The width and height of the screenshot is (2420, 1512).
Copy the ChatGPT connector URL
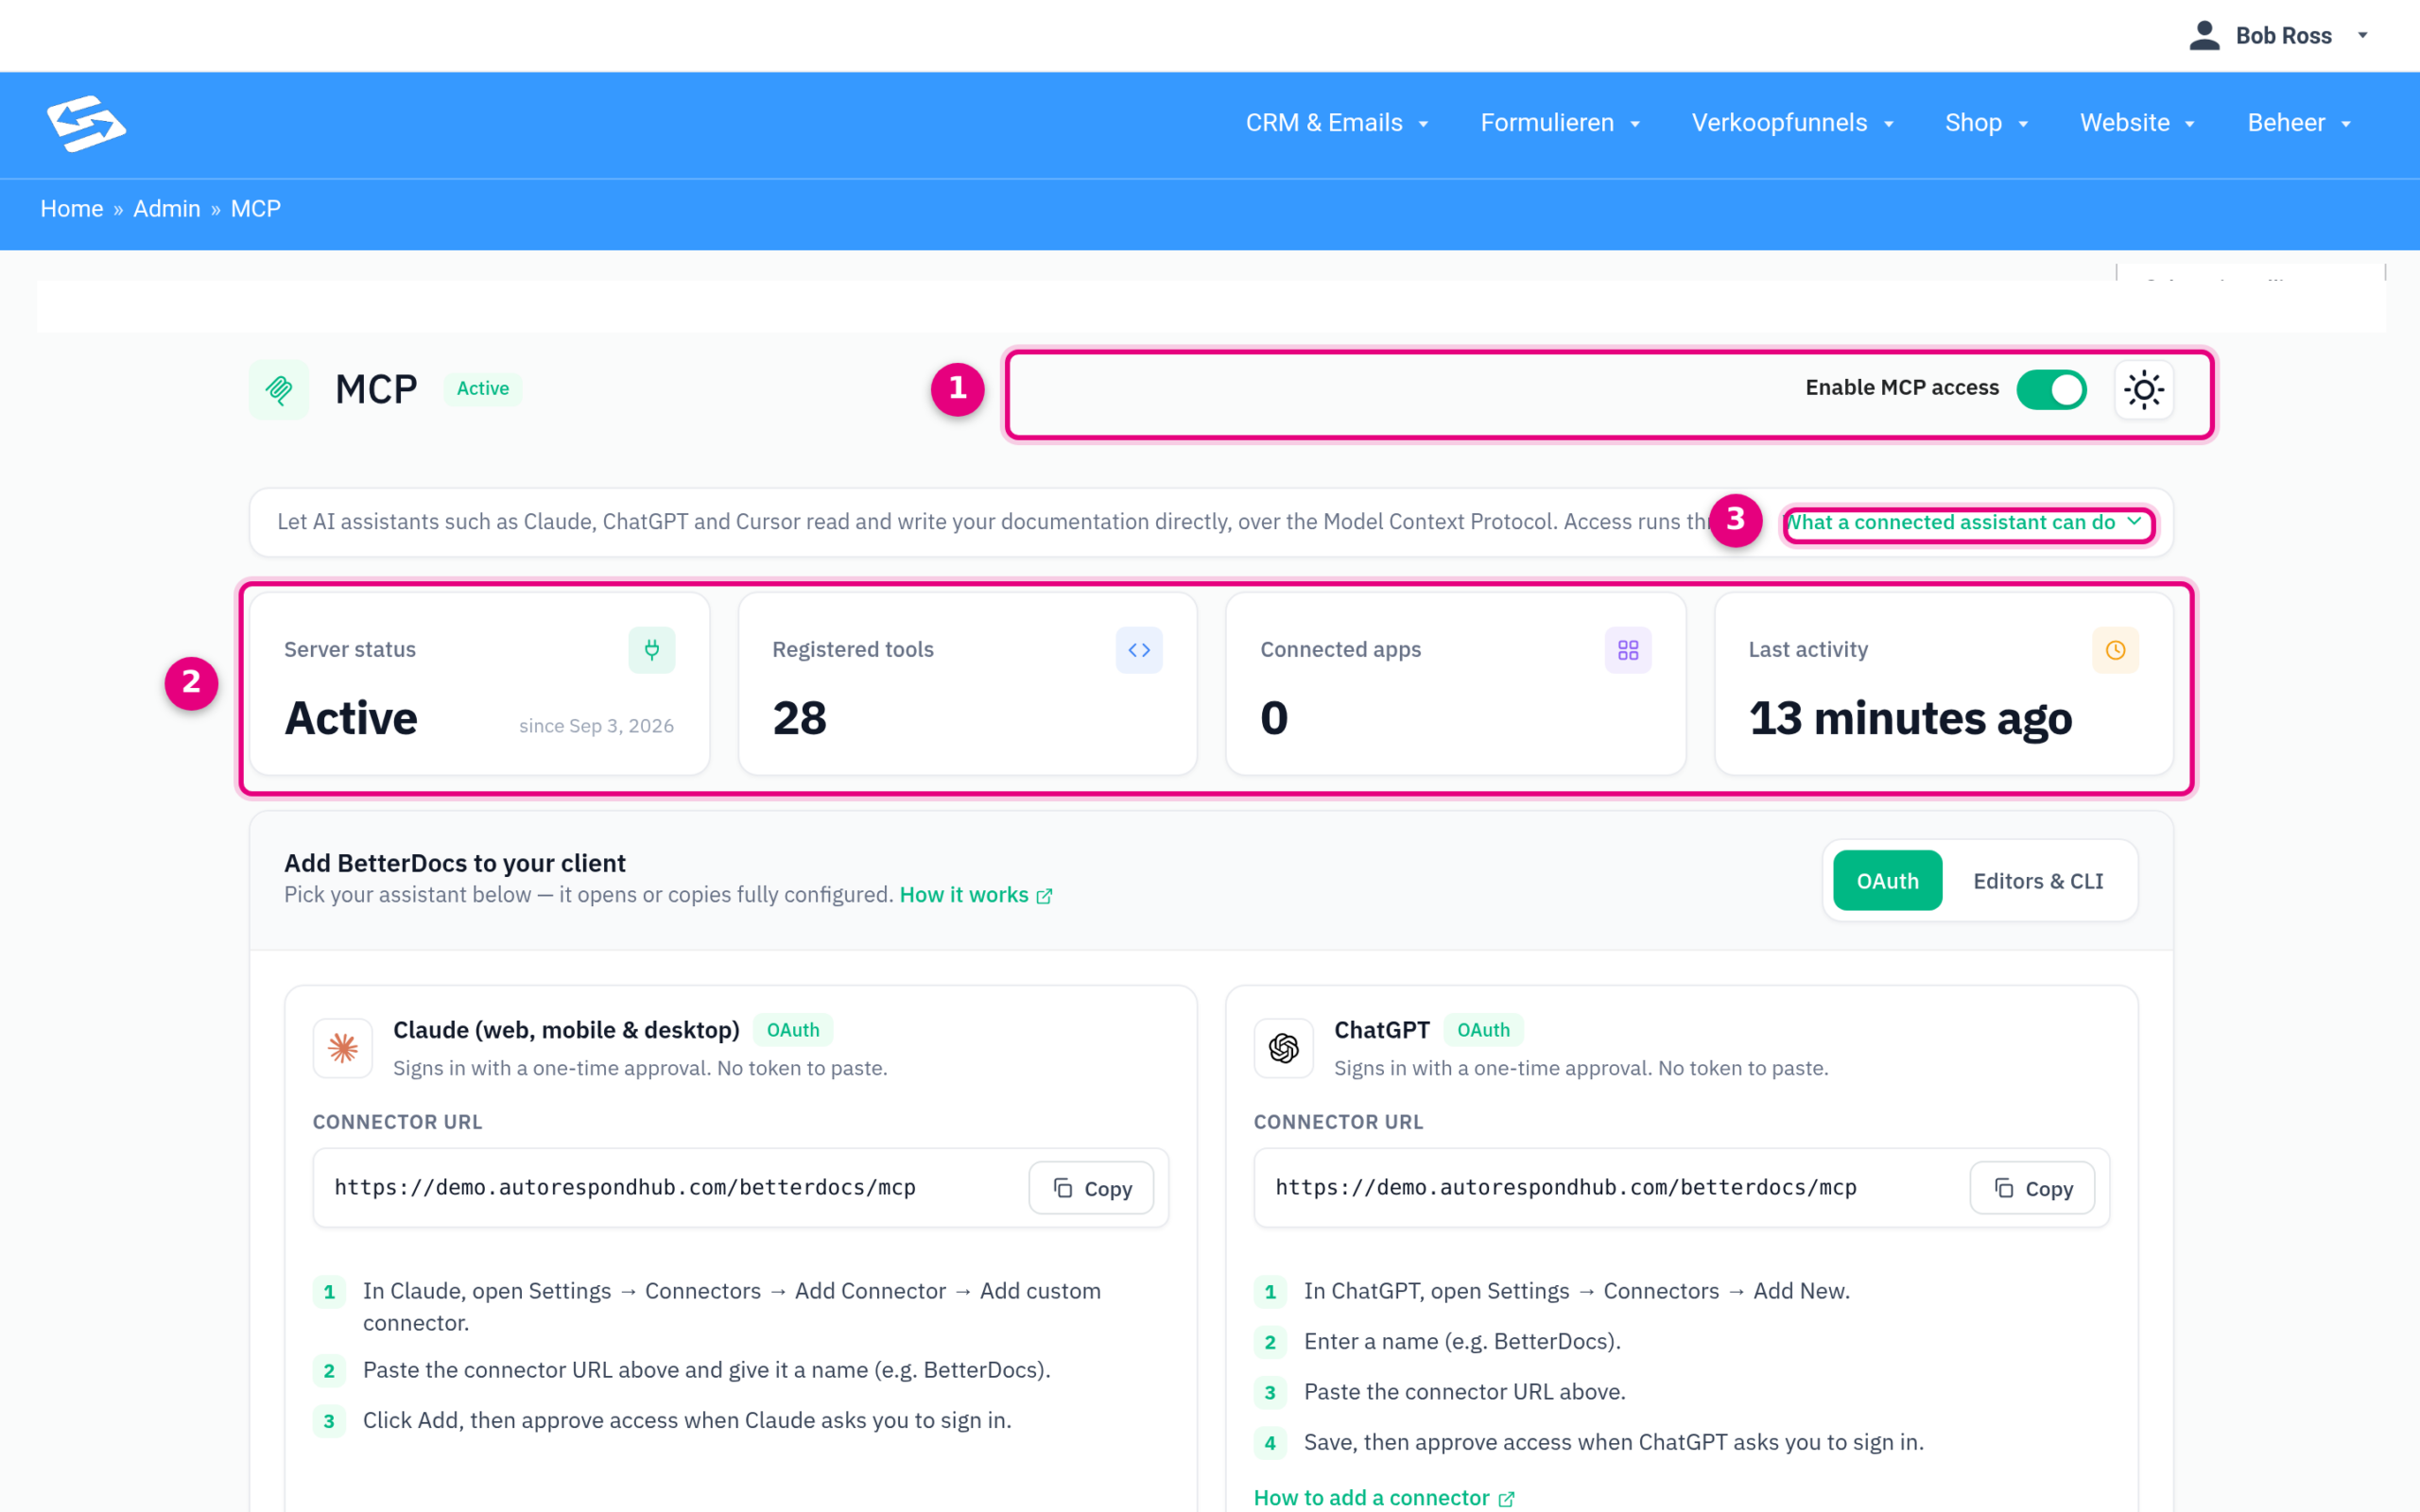coord(2032,1188)
